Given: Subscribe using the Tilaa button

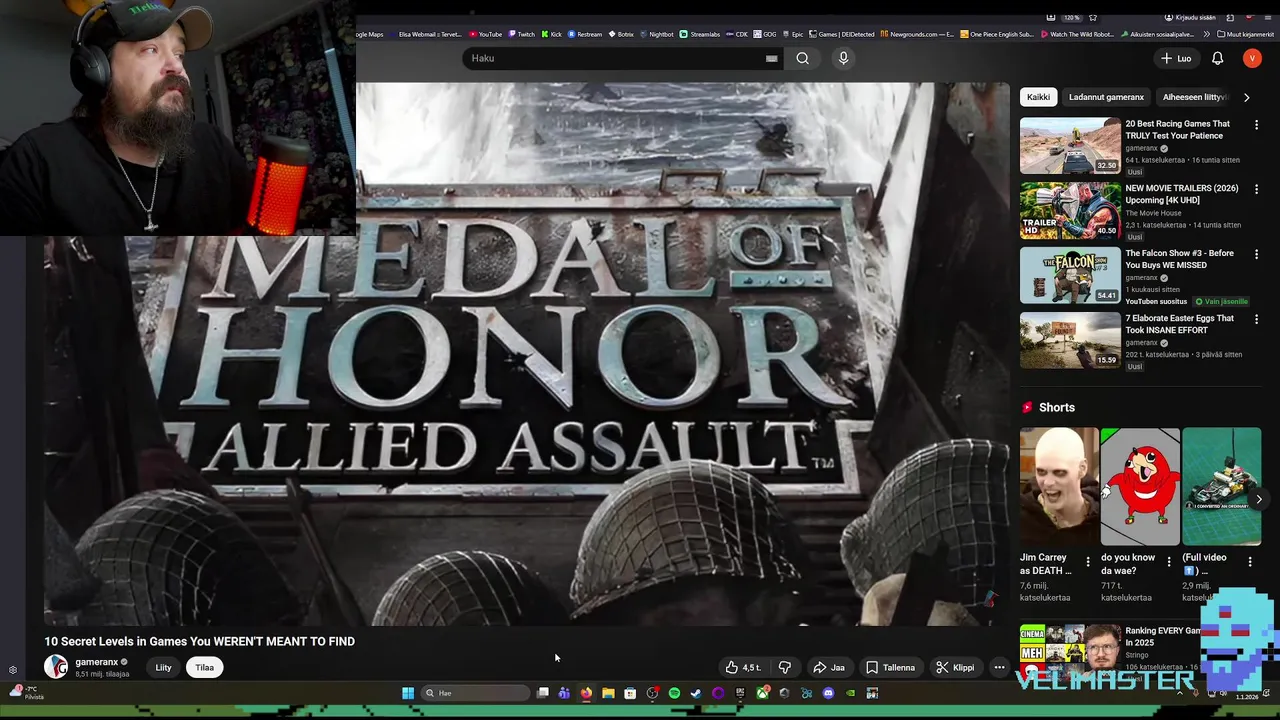Looking at the screenshot, I should [x=204, y=667].
